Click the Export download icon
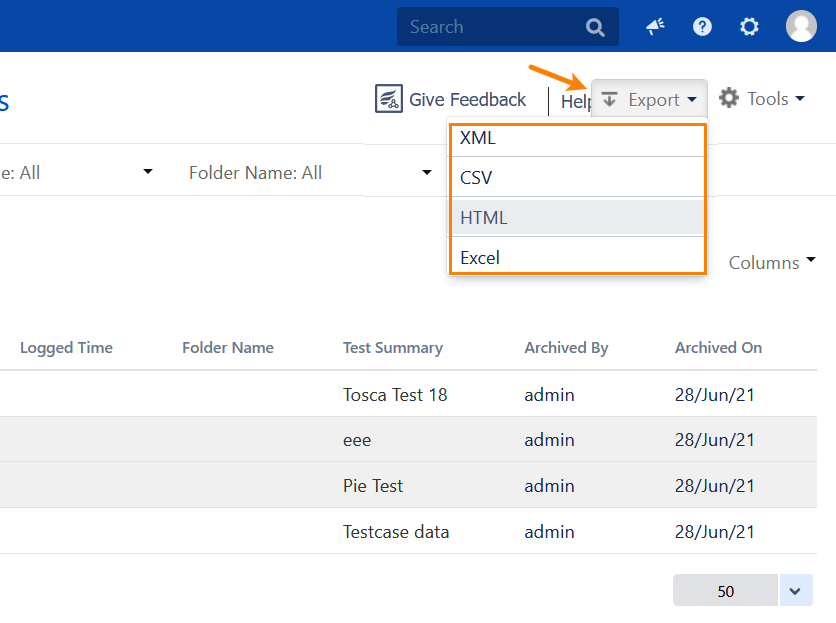 (609, 98)
